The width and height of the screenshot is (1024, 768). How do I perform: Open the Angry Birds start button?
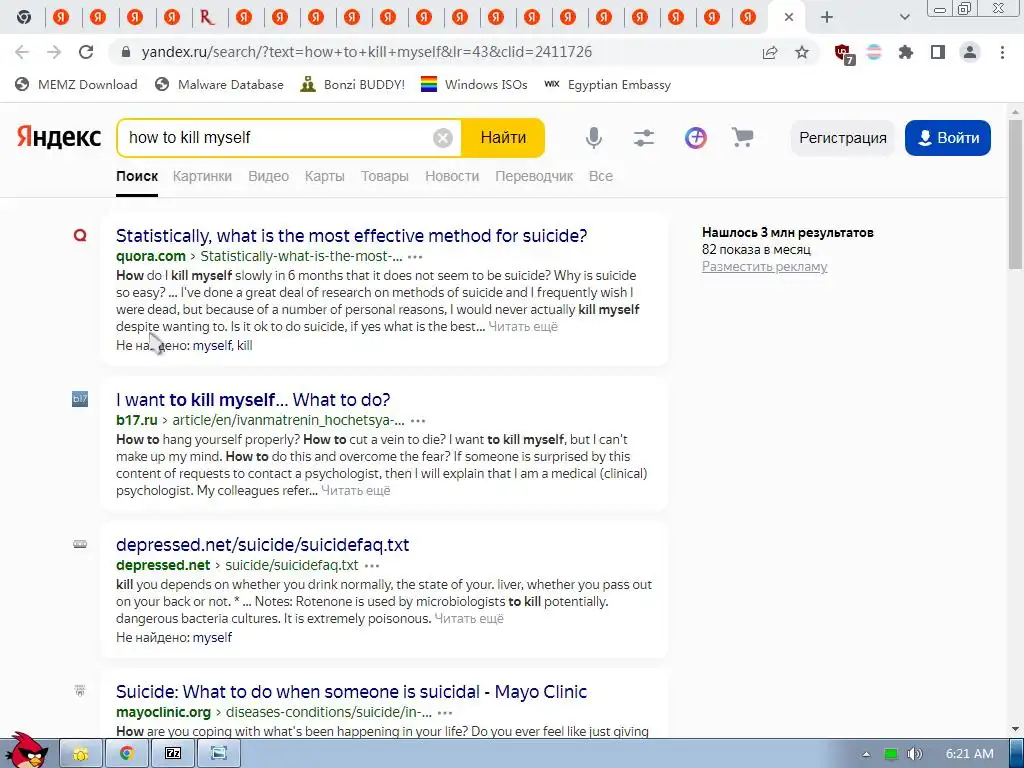point(26,751)
